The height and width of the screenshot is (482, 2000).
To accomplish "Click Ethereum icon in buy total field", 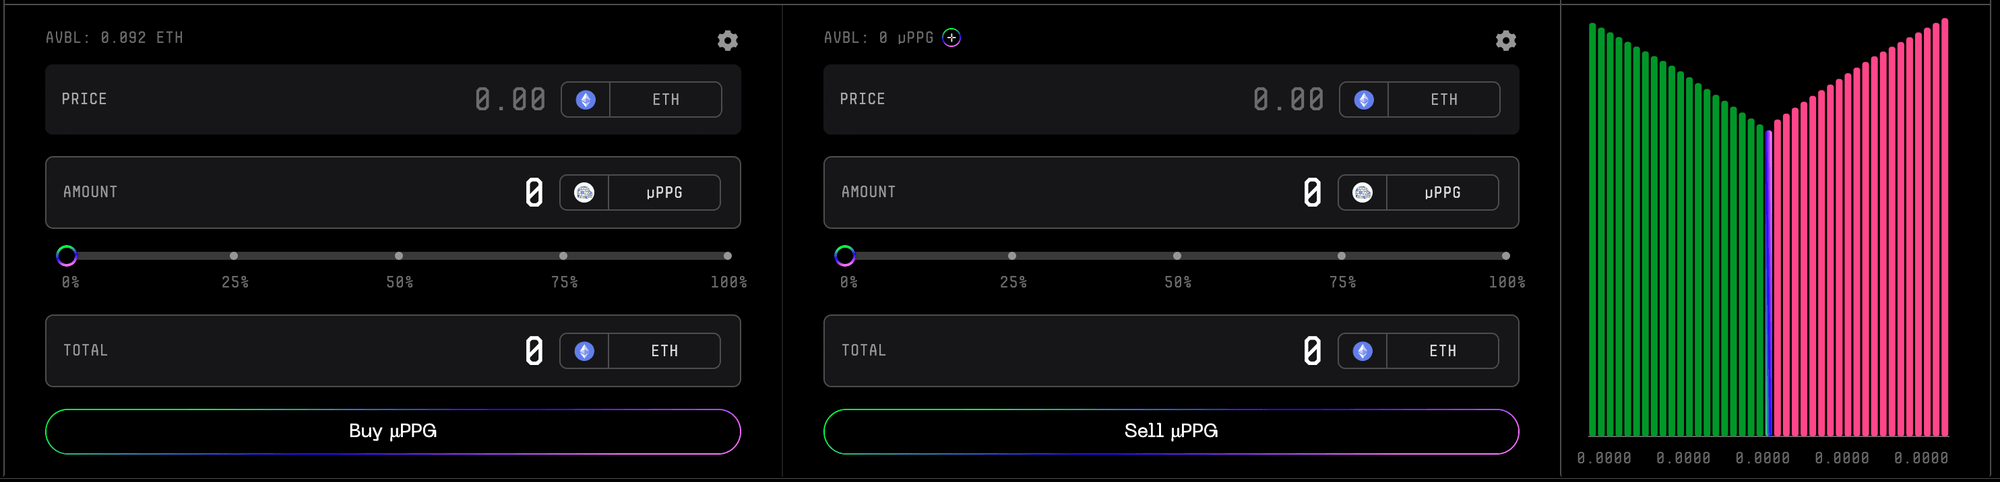I will (x=585, y=351).
